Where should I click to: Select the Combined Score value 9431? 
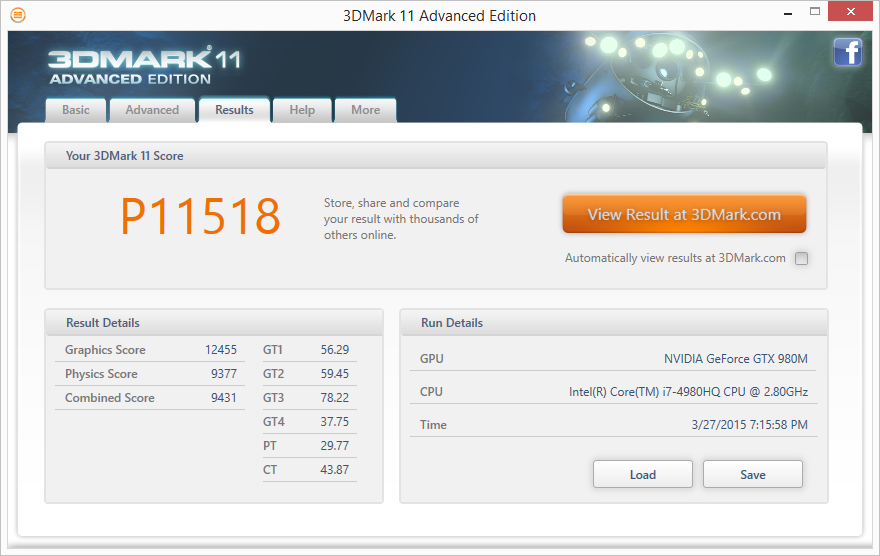pyautogui.click(x=224, y=398)
